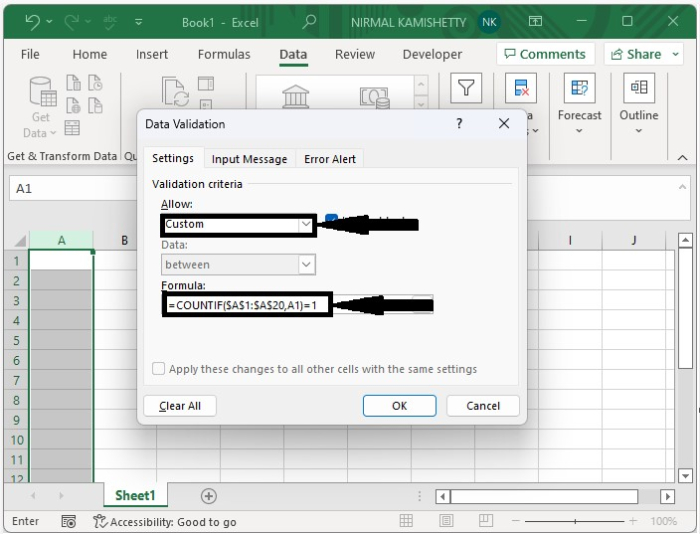Switch to Page Break Preview icon

pos(486,521)
